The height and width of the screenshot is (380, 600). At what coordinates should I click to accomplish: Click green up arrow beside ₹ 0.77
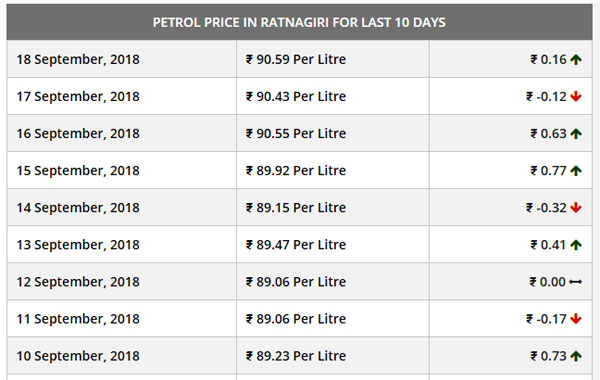[x=576, y=171]
